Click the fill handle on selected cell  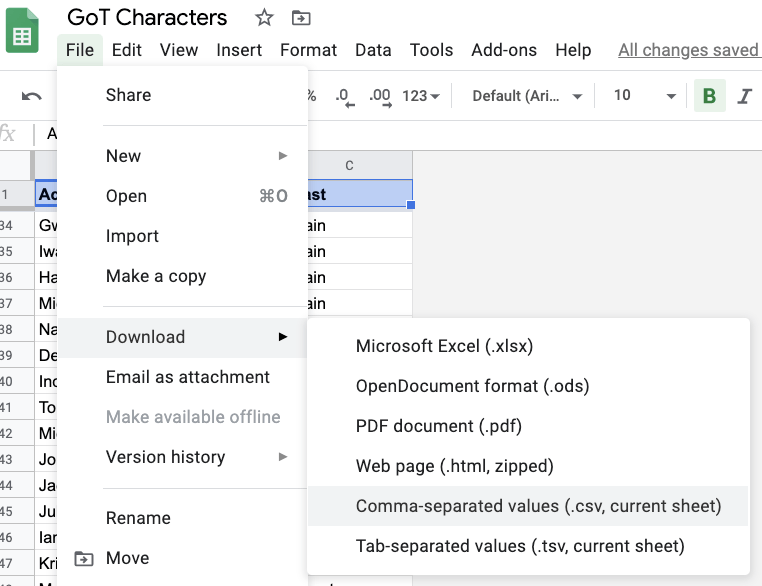click(411, 205)
